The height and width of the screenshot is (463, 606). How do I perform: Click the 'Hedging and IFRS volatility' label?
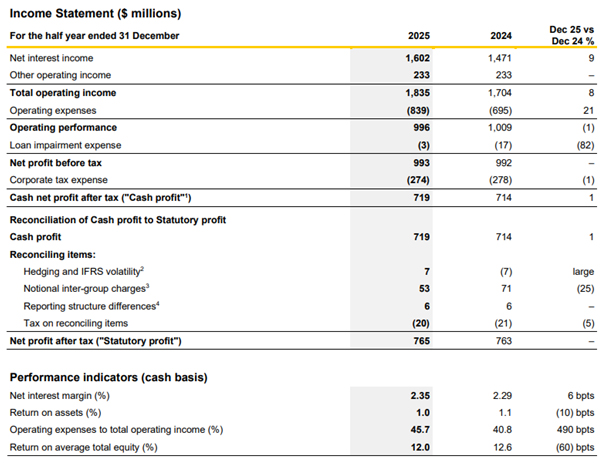point(88,271)
